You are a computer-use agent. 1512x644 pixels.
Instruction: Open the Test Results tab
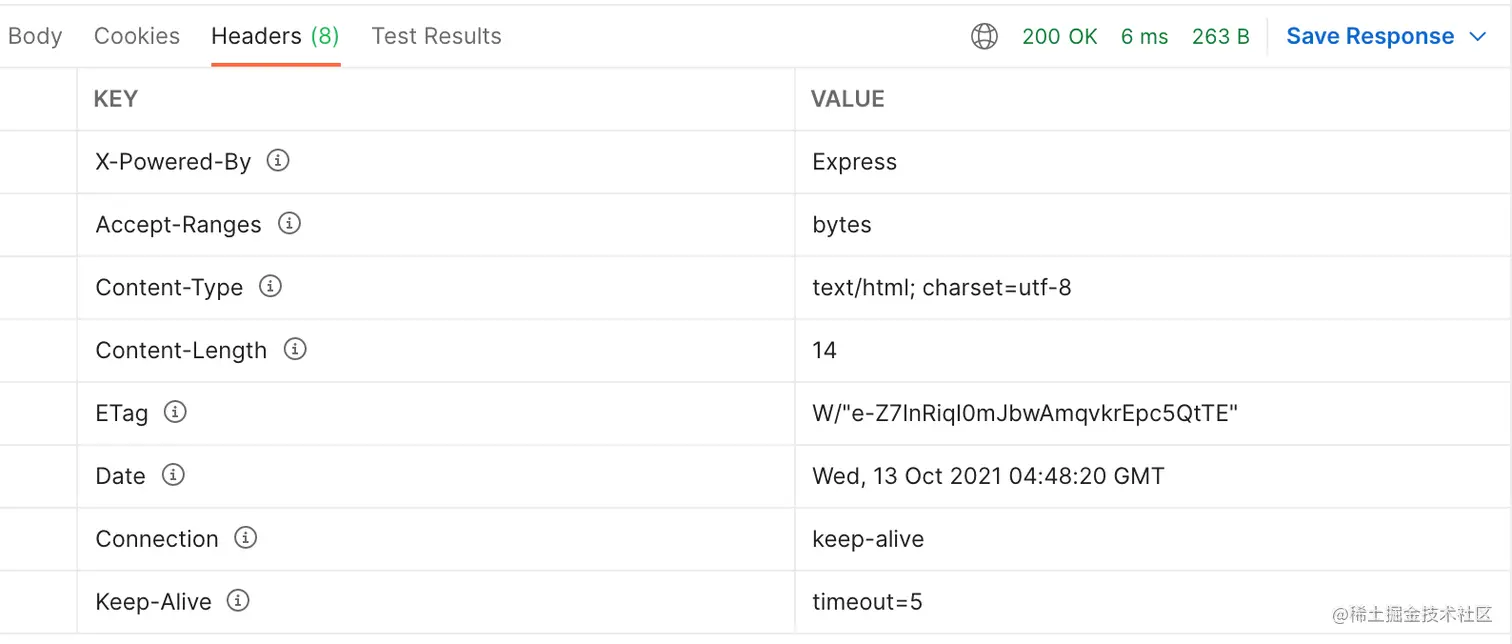tap(436, 37)
